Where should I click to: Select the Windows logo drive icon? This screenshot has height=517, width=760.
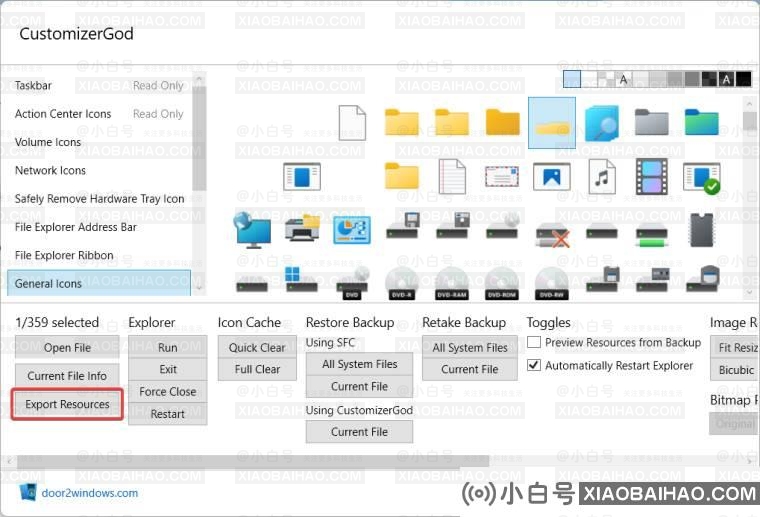(x=301, y=280)
